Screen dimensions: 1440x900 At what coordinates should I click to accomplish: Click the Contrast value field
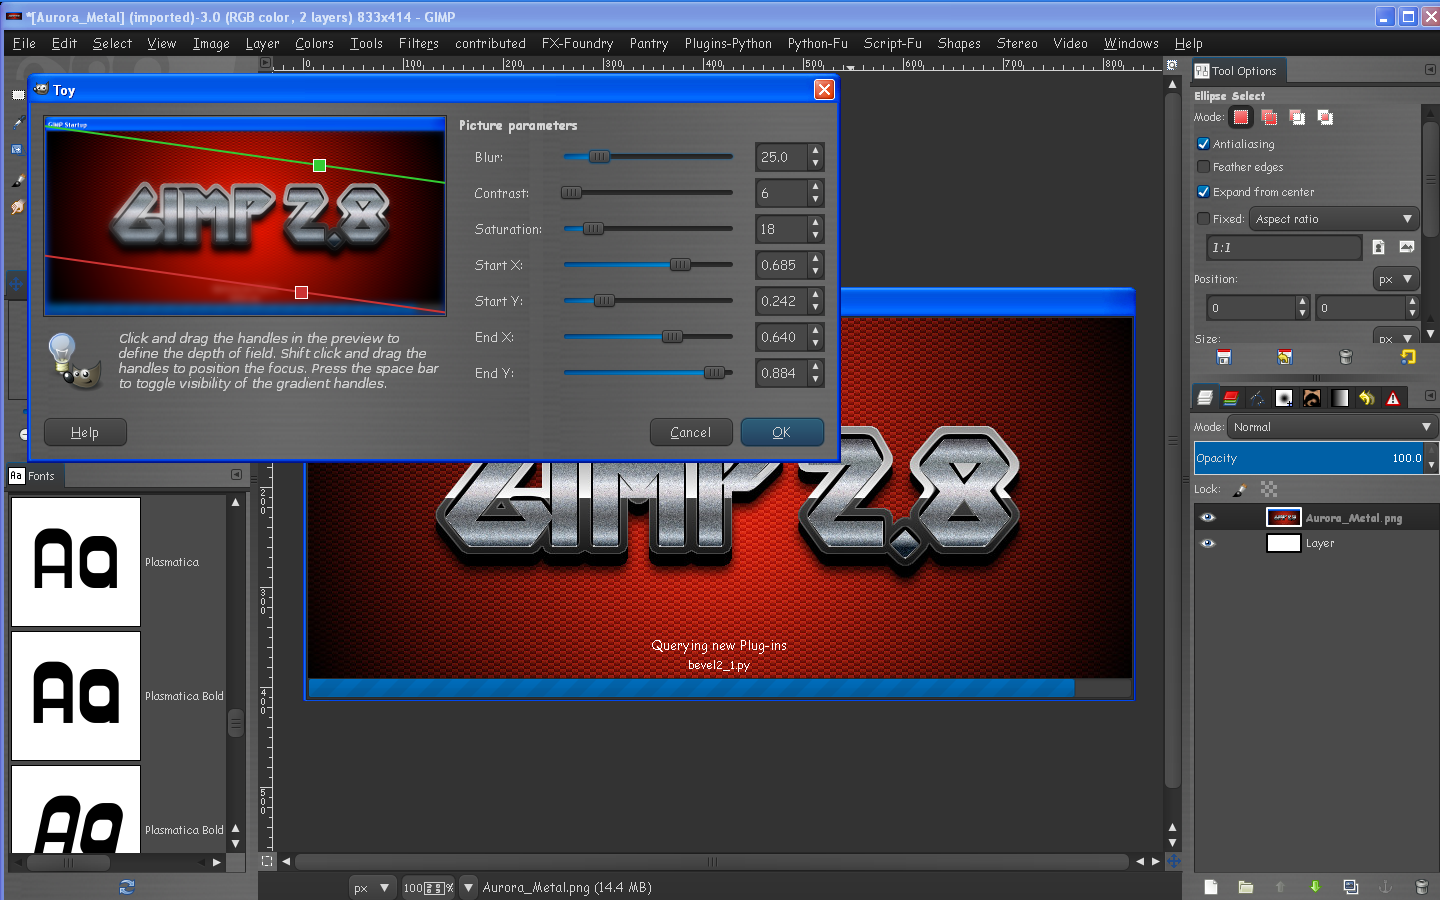[781, 193]
